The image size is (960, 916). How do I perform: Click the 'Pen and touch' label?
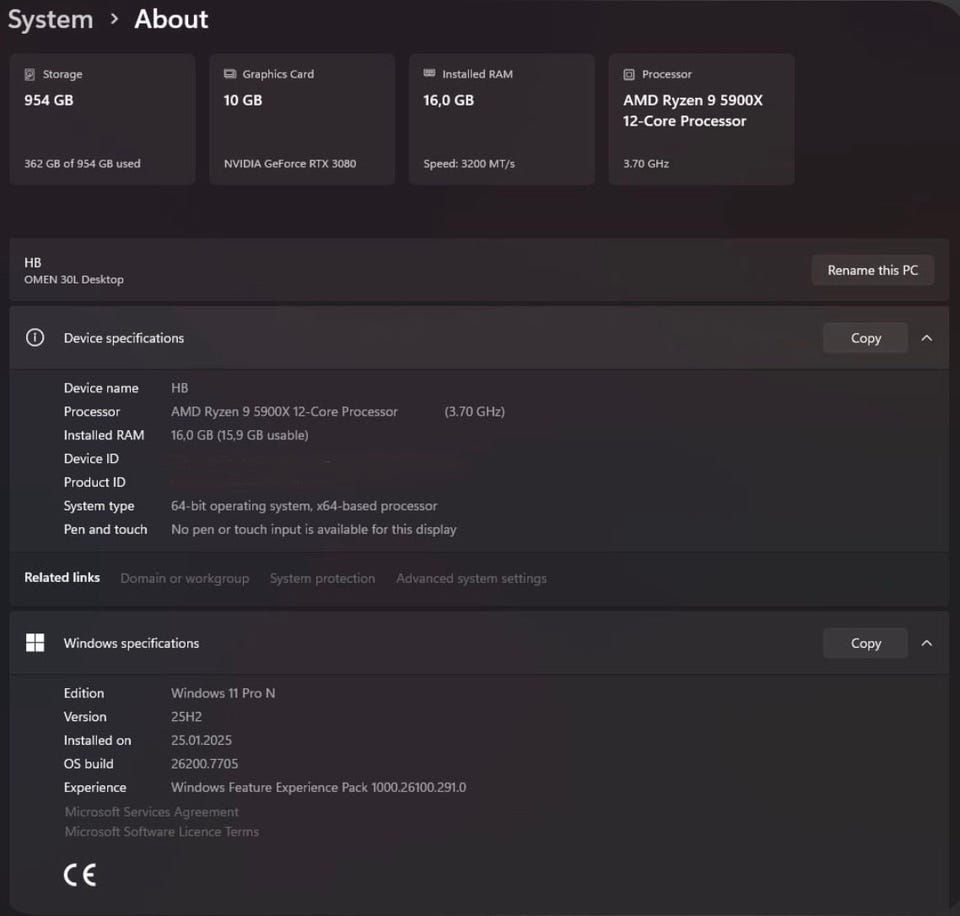pyautogui.click(x=105, y=529)
